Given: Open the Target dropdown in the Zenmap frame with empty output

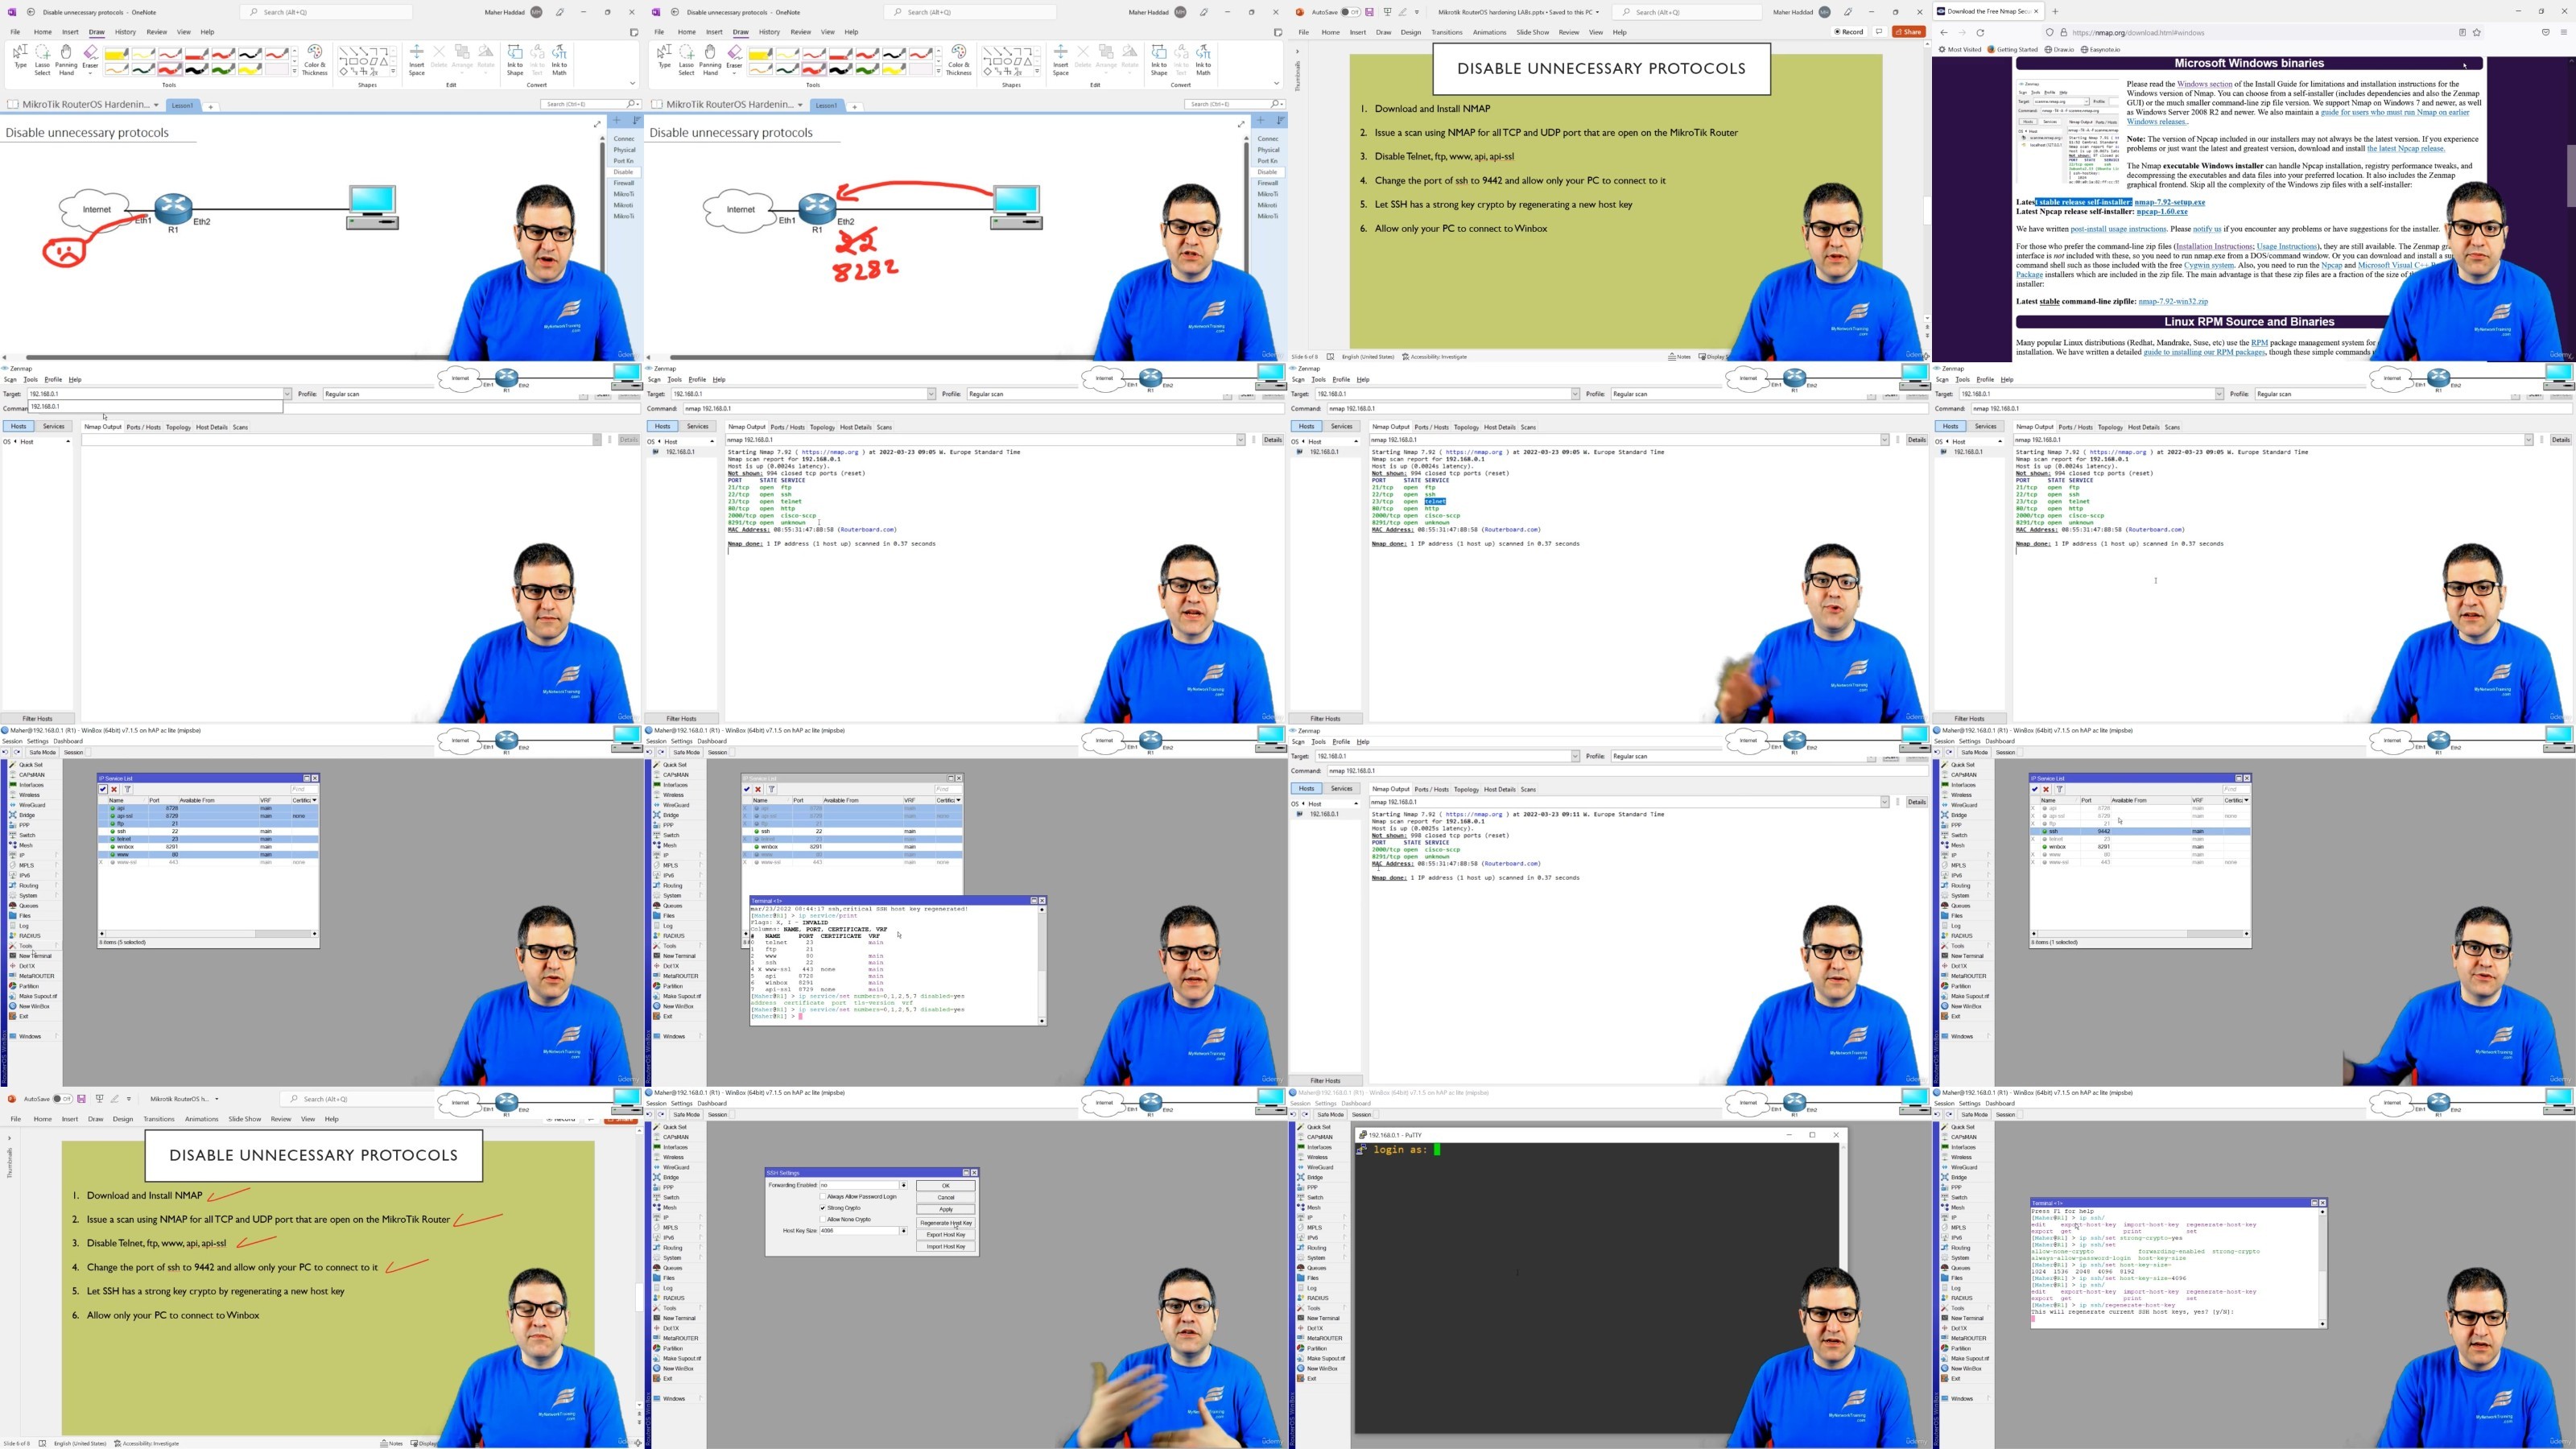Looking at the screenshot, I should (287, 394).
